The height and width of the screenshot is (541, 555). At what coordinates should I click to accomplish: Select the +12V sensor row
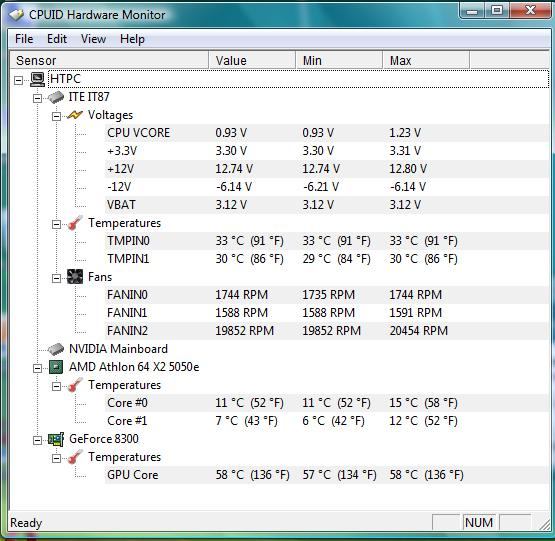pos(327,169)
